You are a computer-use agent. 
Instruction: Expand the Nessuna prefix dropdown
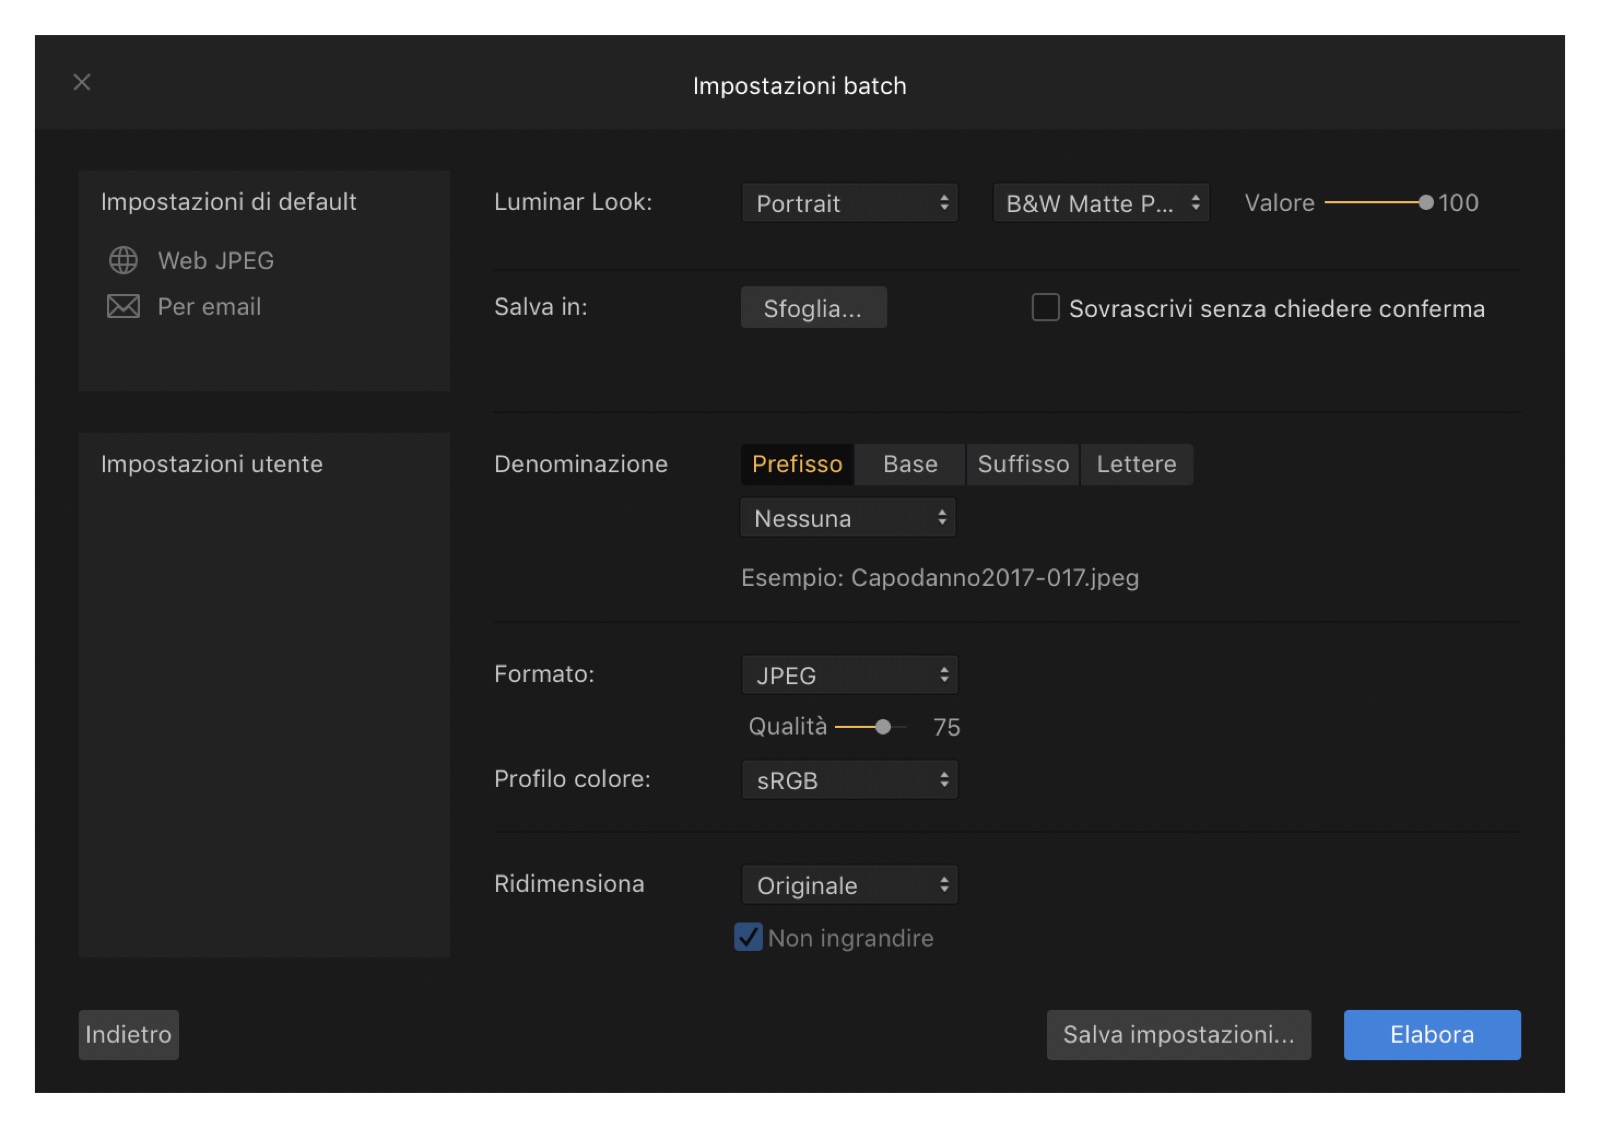tap(848, 518)
